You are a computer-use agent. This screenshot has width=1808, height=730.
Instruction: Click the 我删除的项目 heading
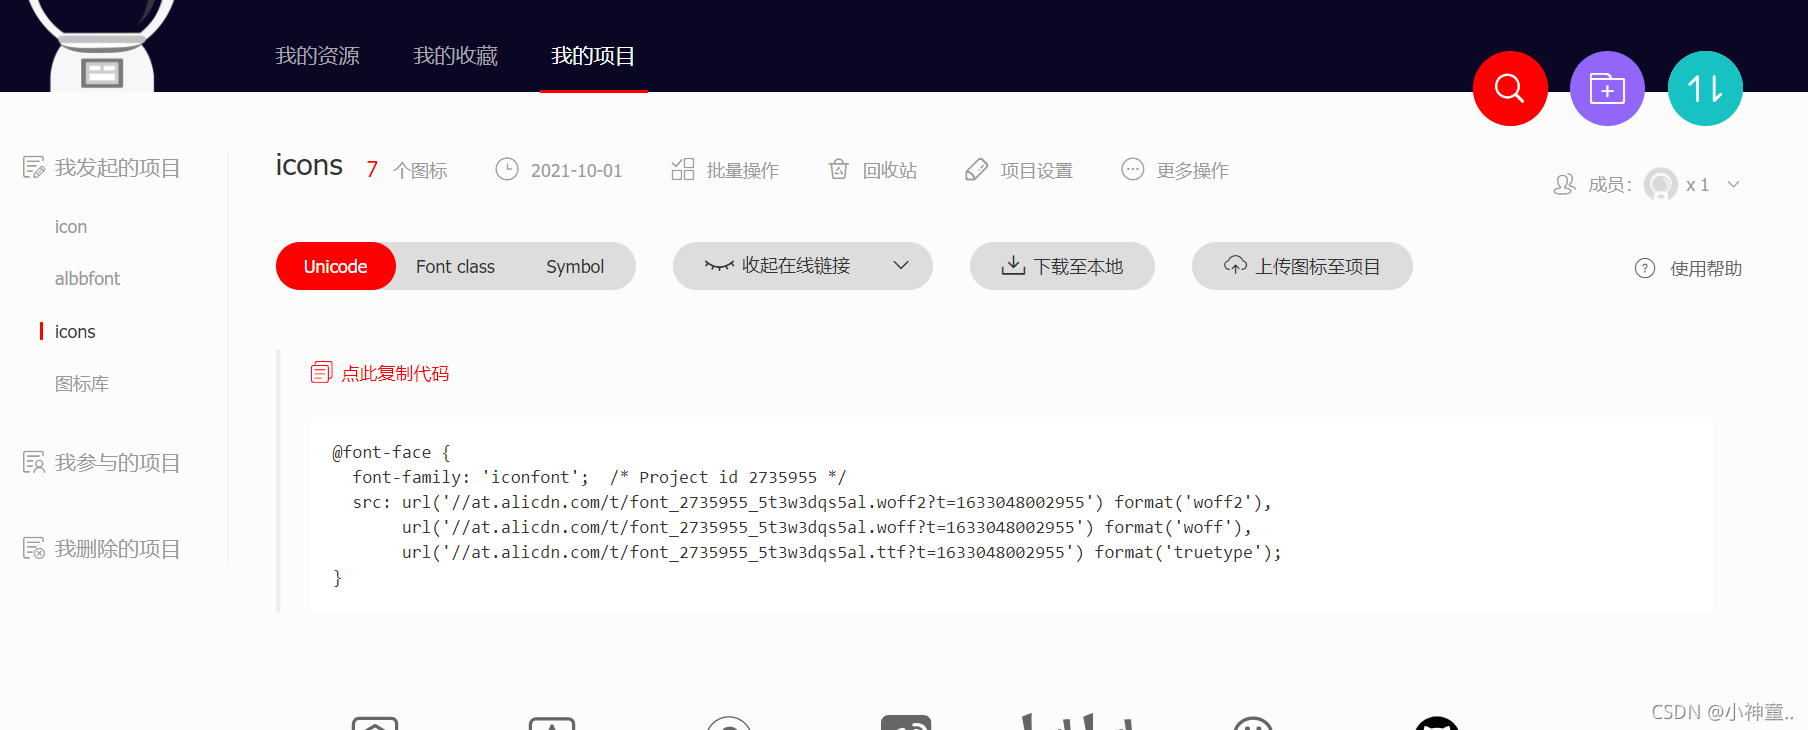pyautogui.click(x=118, y=548)
